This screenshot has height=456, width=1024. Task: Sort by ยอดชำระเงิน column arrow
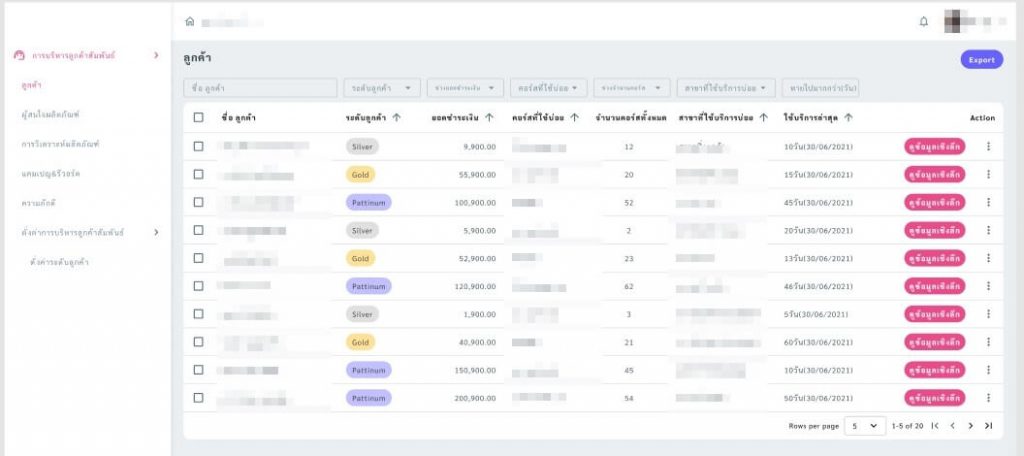pos(489,118)
